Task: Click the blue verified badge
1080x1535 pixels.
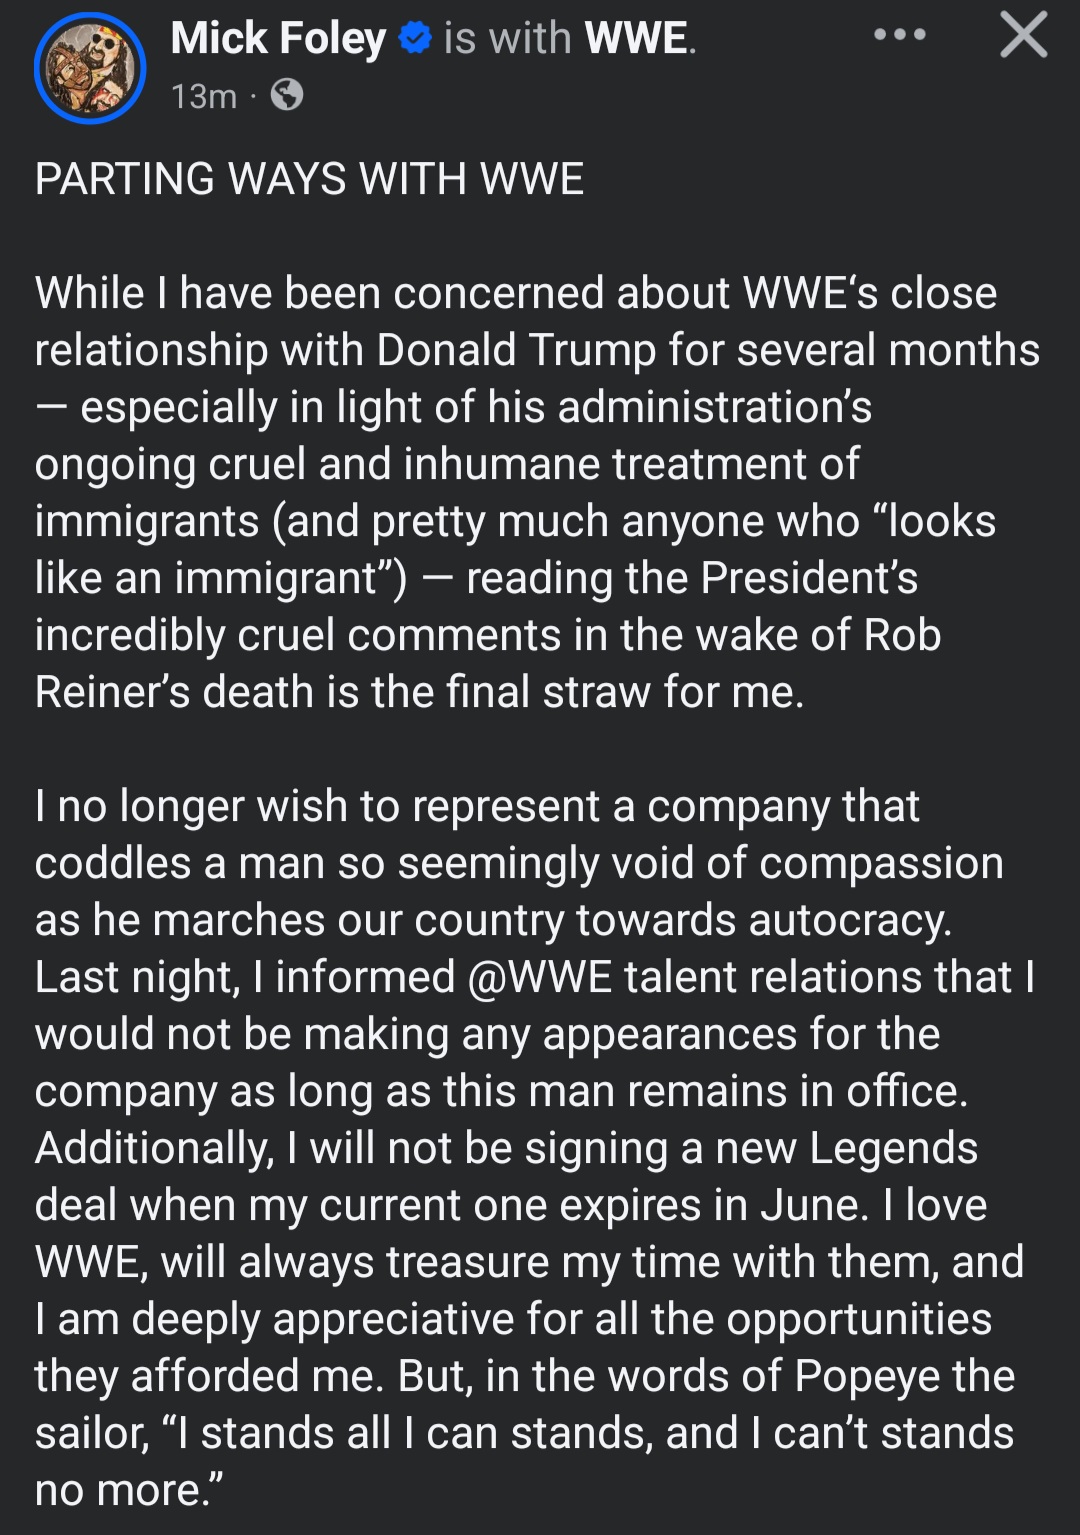Action: point(414,38)
